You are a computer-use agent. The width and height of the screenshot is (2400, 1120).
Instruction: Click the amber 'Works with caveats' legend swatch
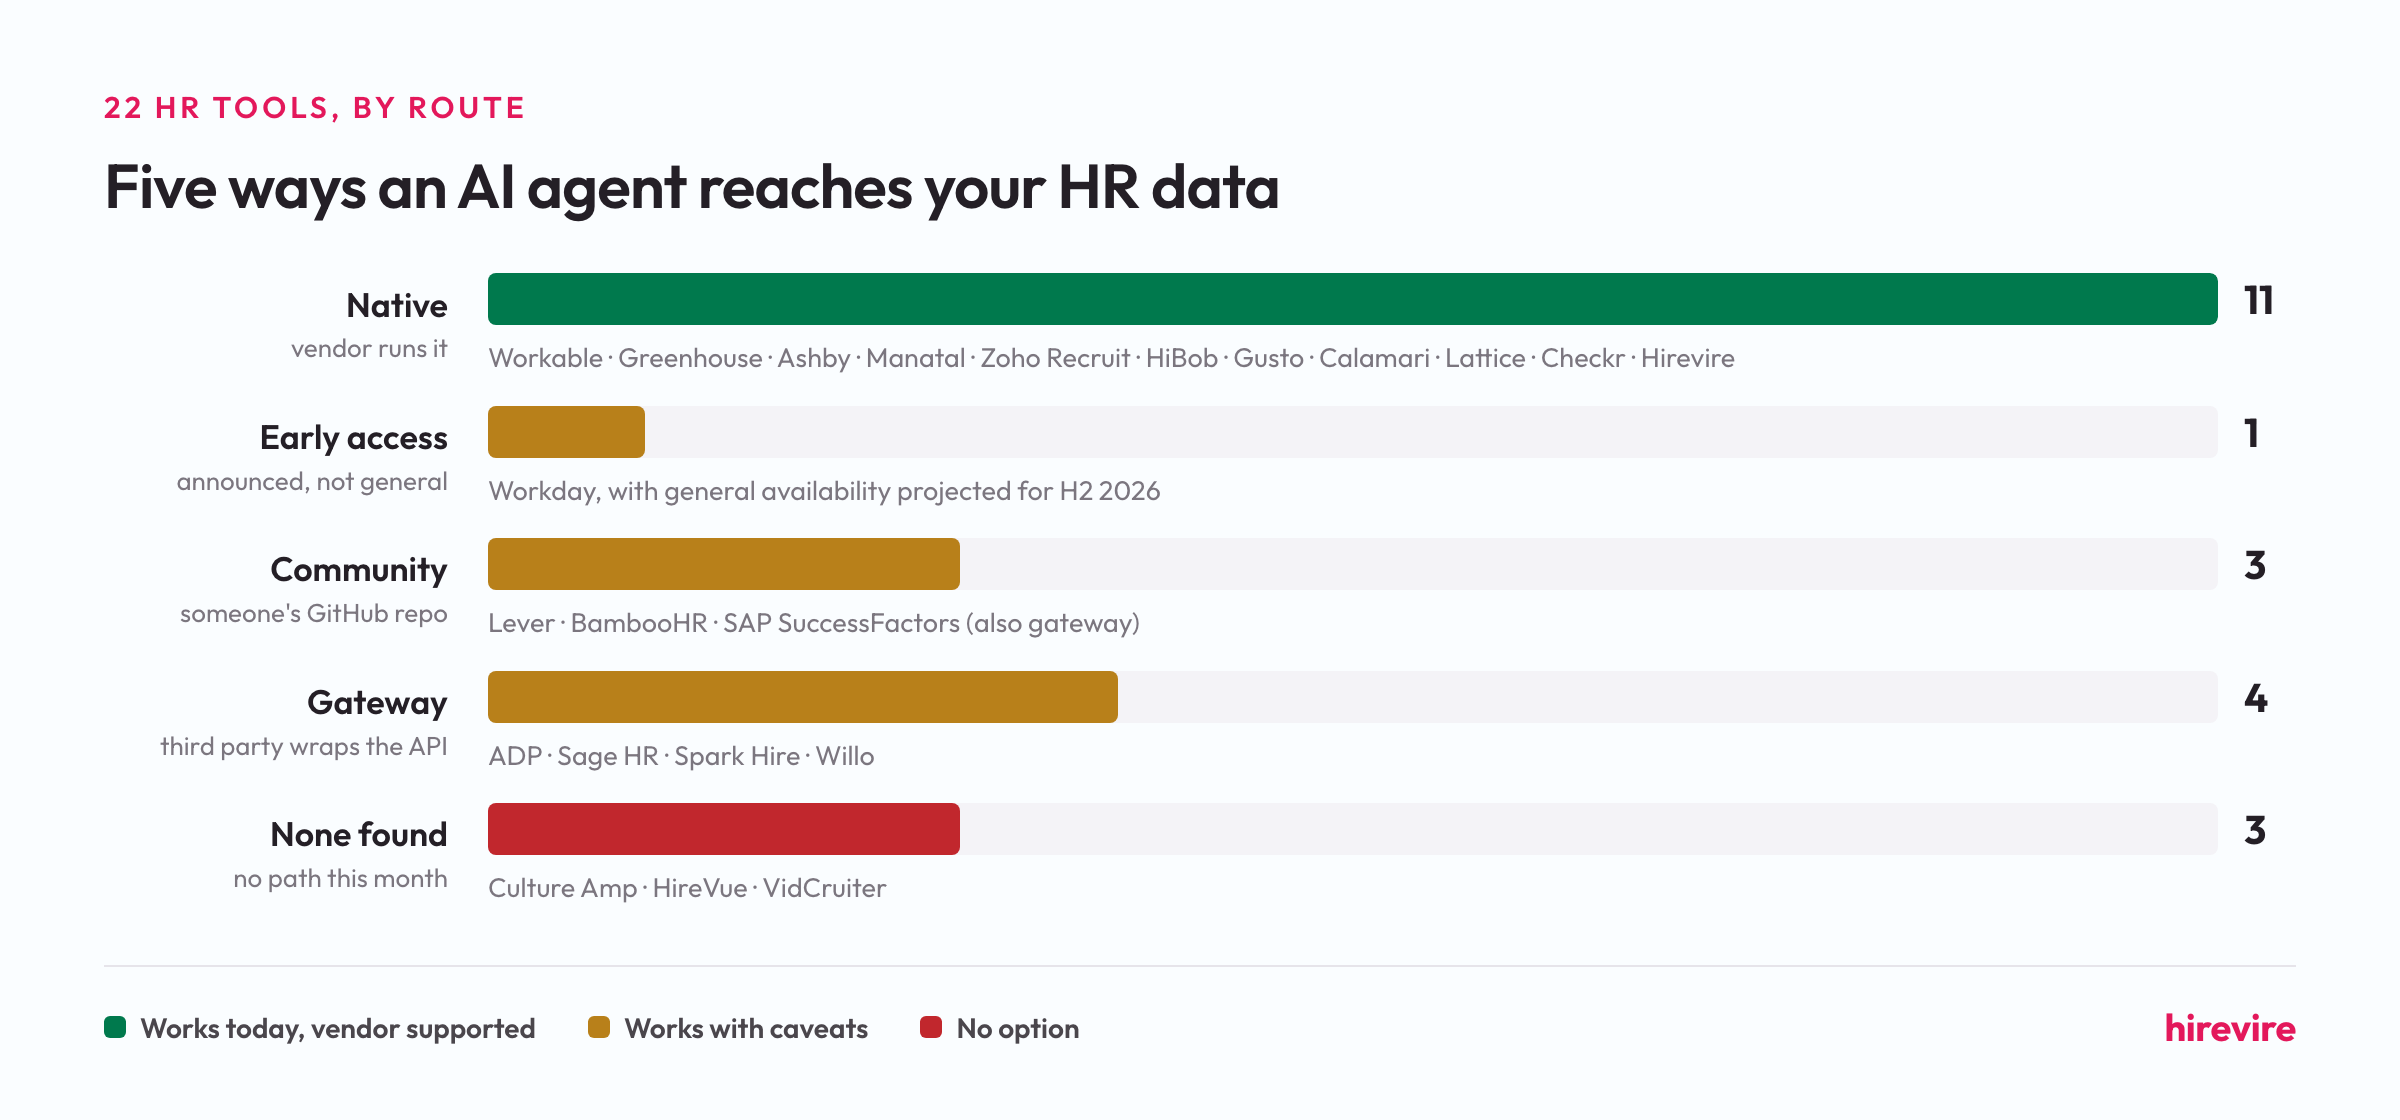(x=599, y=1027)
